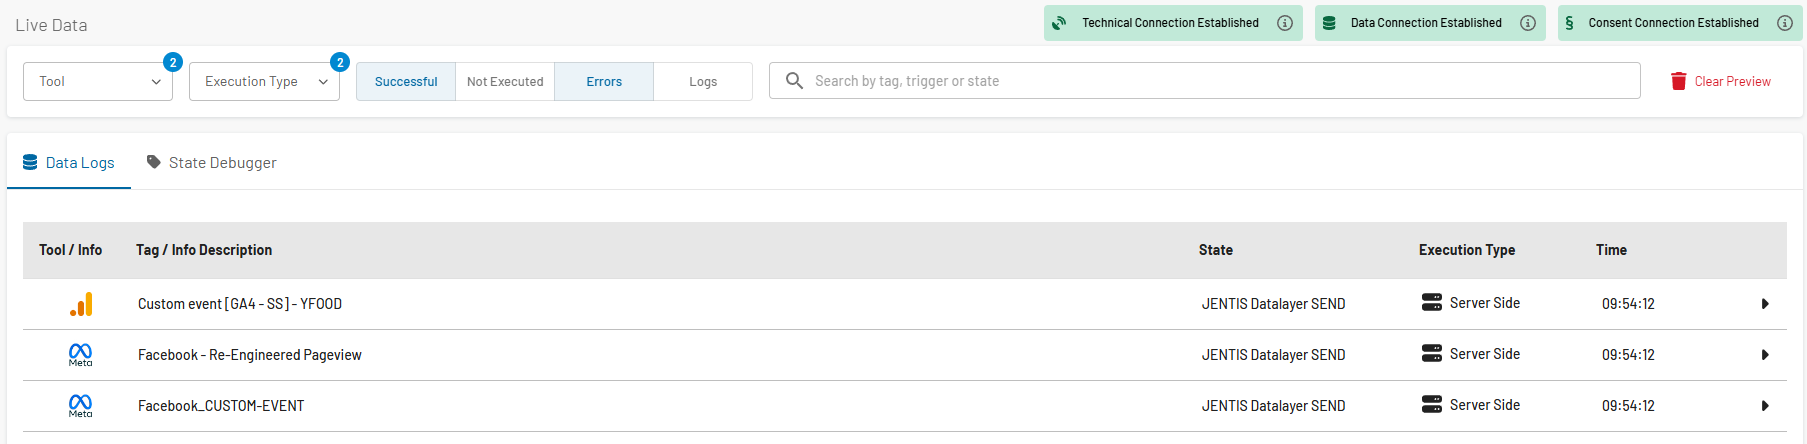The width and height of the screenshot is (1807, 444).
Task: Click the Google Analytics icon in first row
Action: [81, 304]
